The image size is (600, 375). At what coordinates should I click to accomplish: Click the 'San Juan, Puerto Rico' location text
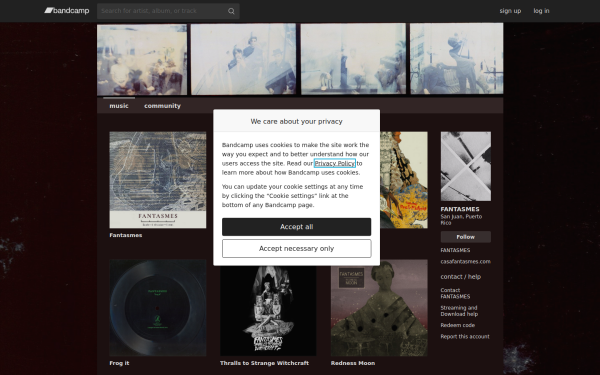point(461,220)
